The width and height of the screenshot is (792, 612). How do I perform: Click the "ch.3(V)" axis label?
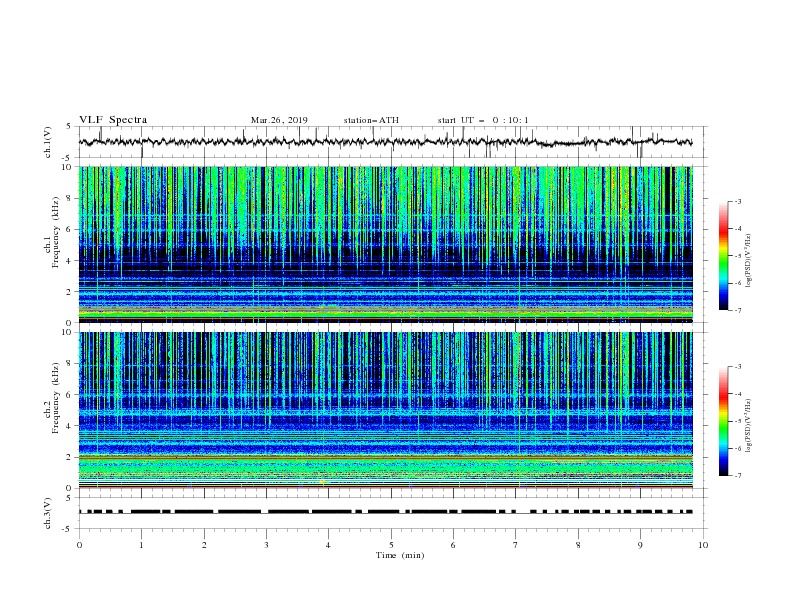48,513
